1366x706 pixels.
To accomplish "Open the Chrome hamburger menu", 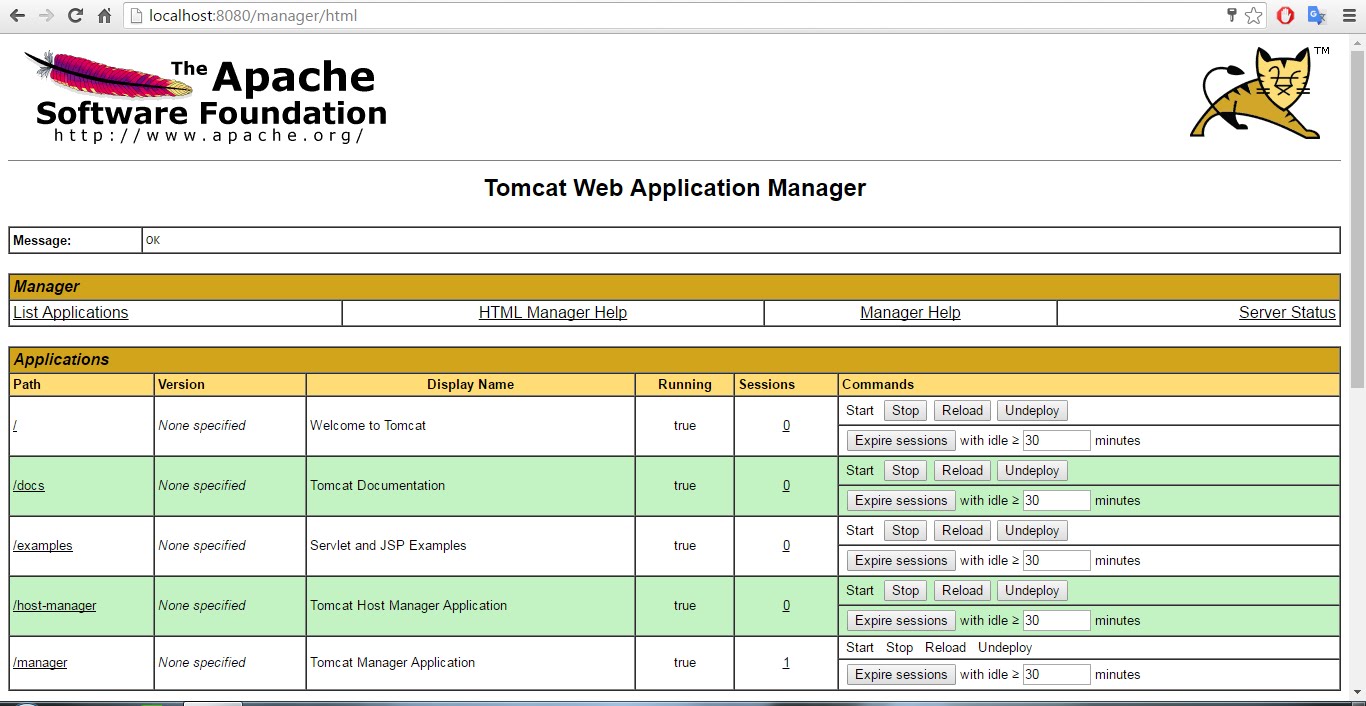I will pos(1348,16).
